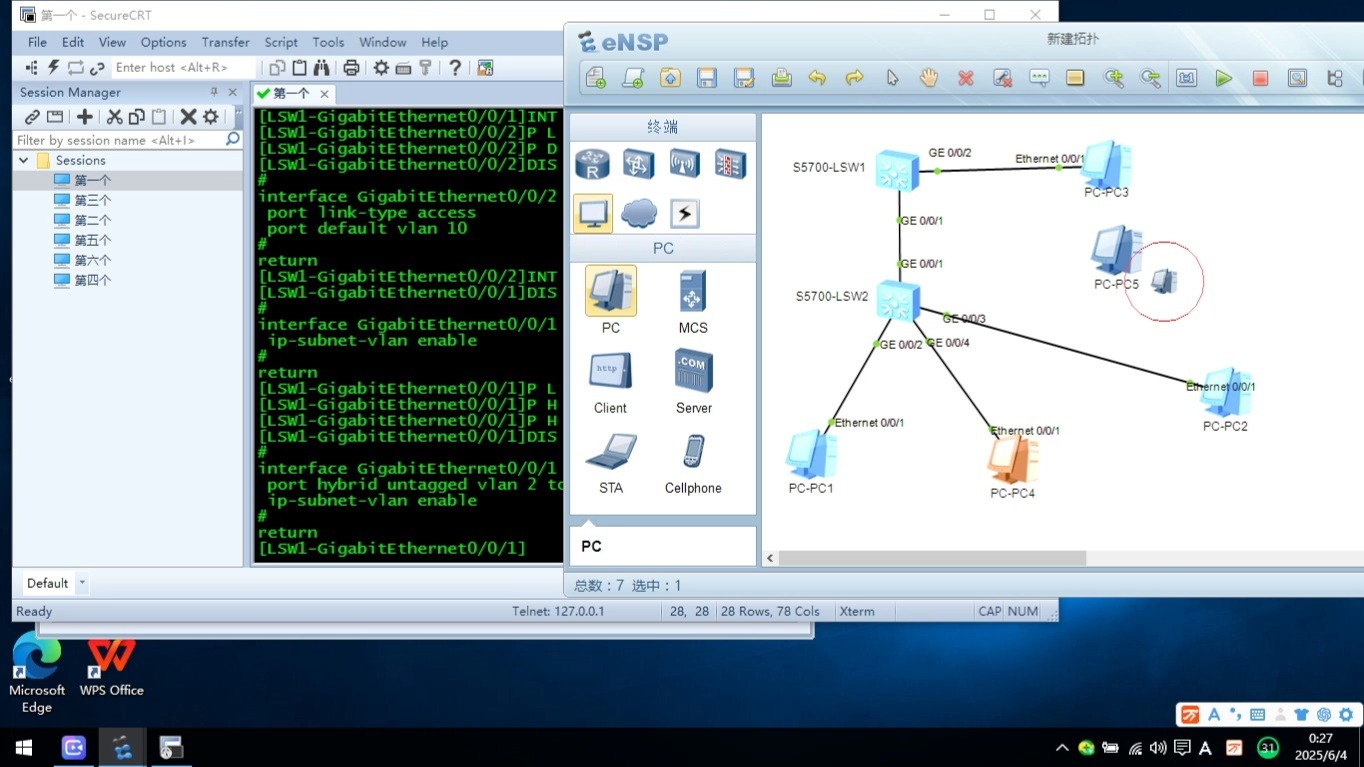Screen dimensions: 1364x767
Task: Open the Default theme dropdown in SecureCRT
Action: (80, 583)
